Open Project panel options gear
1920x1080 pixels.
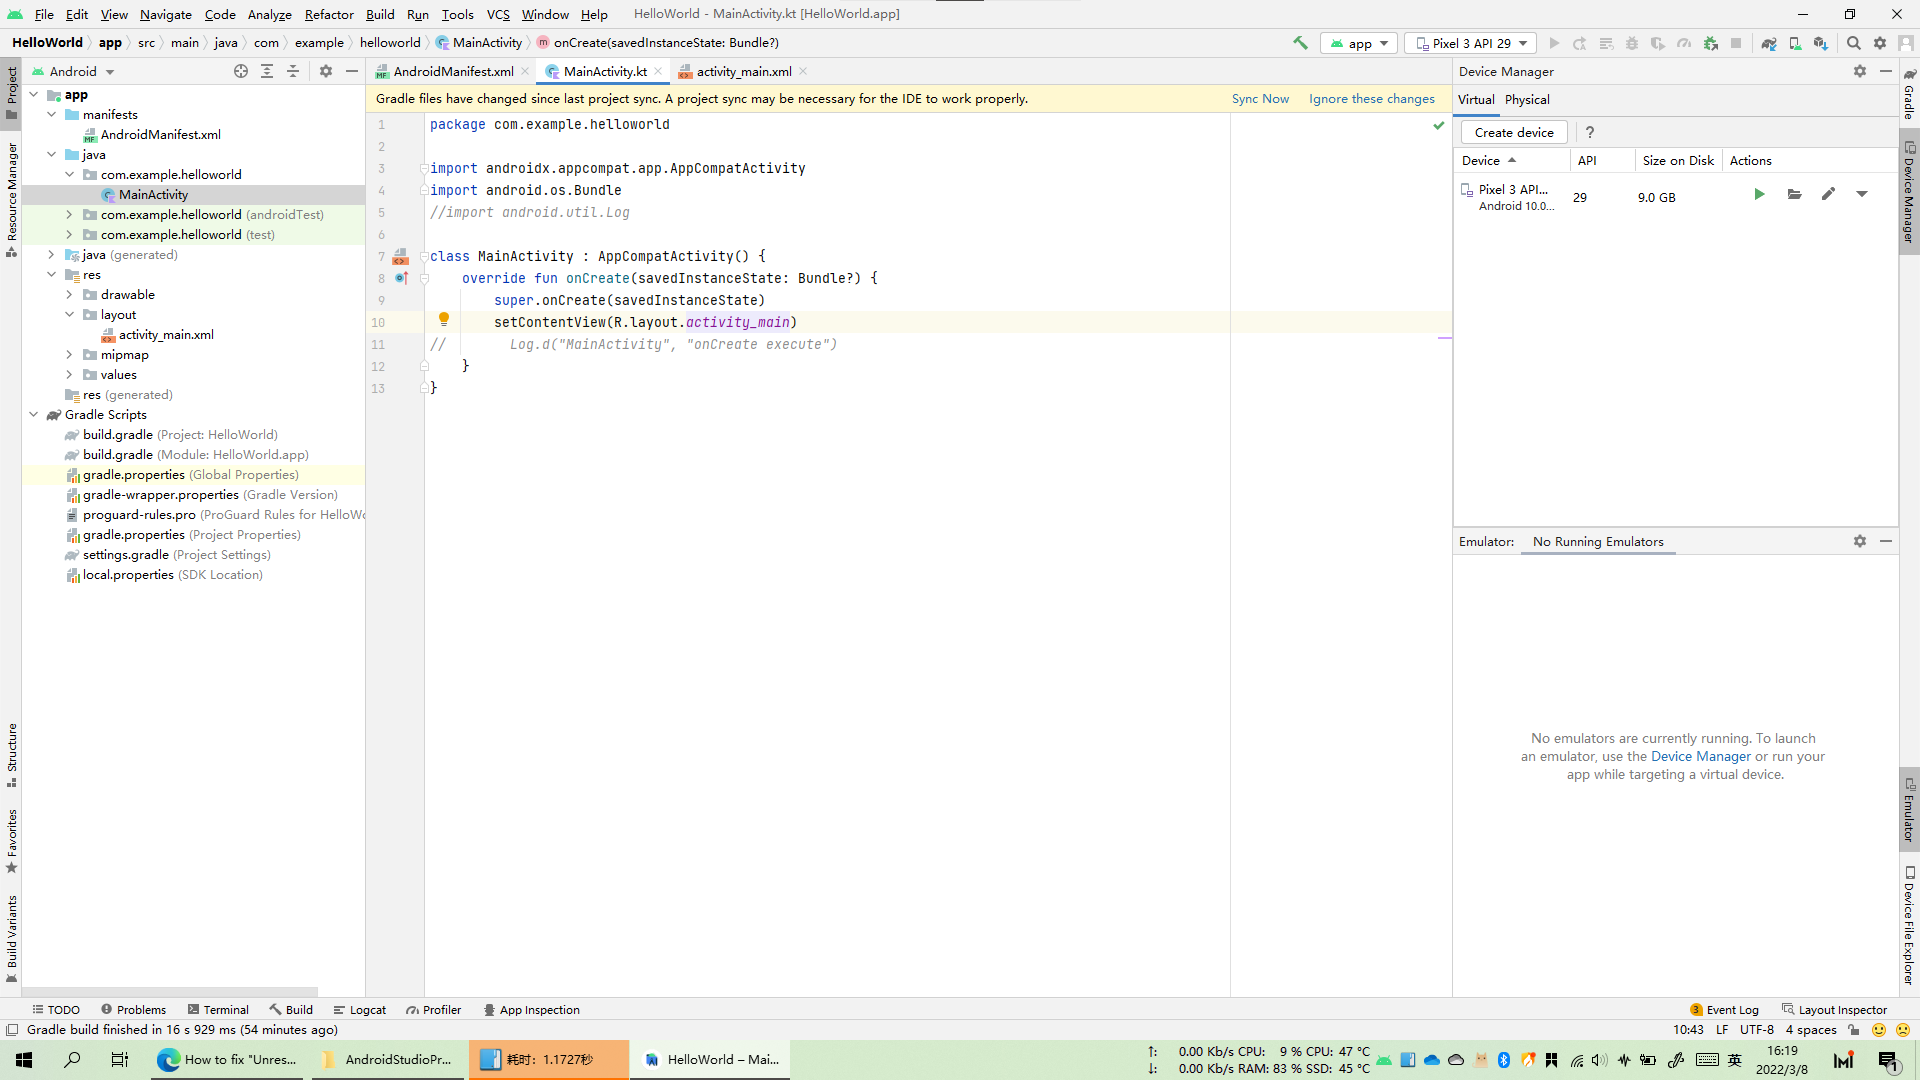pos(326,71)
